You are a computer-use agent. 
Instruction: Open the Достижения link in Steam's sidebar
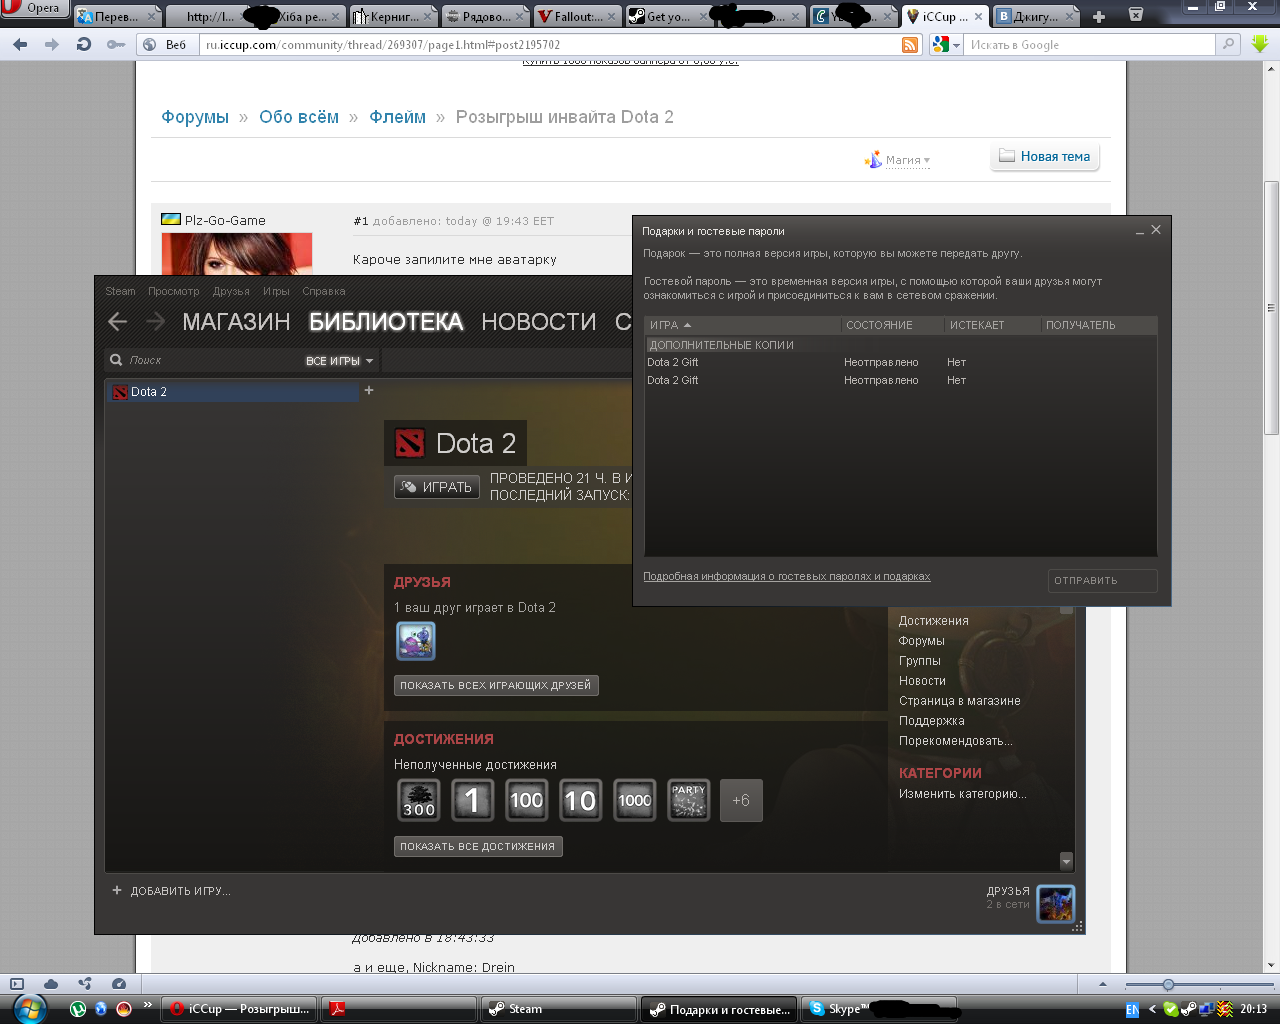tap(933, 621)
